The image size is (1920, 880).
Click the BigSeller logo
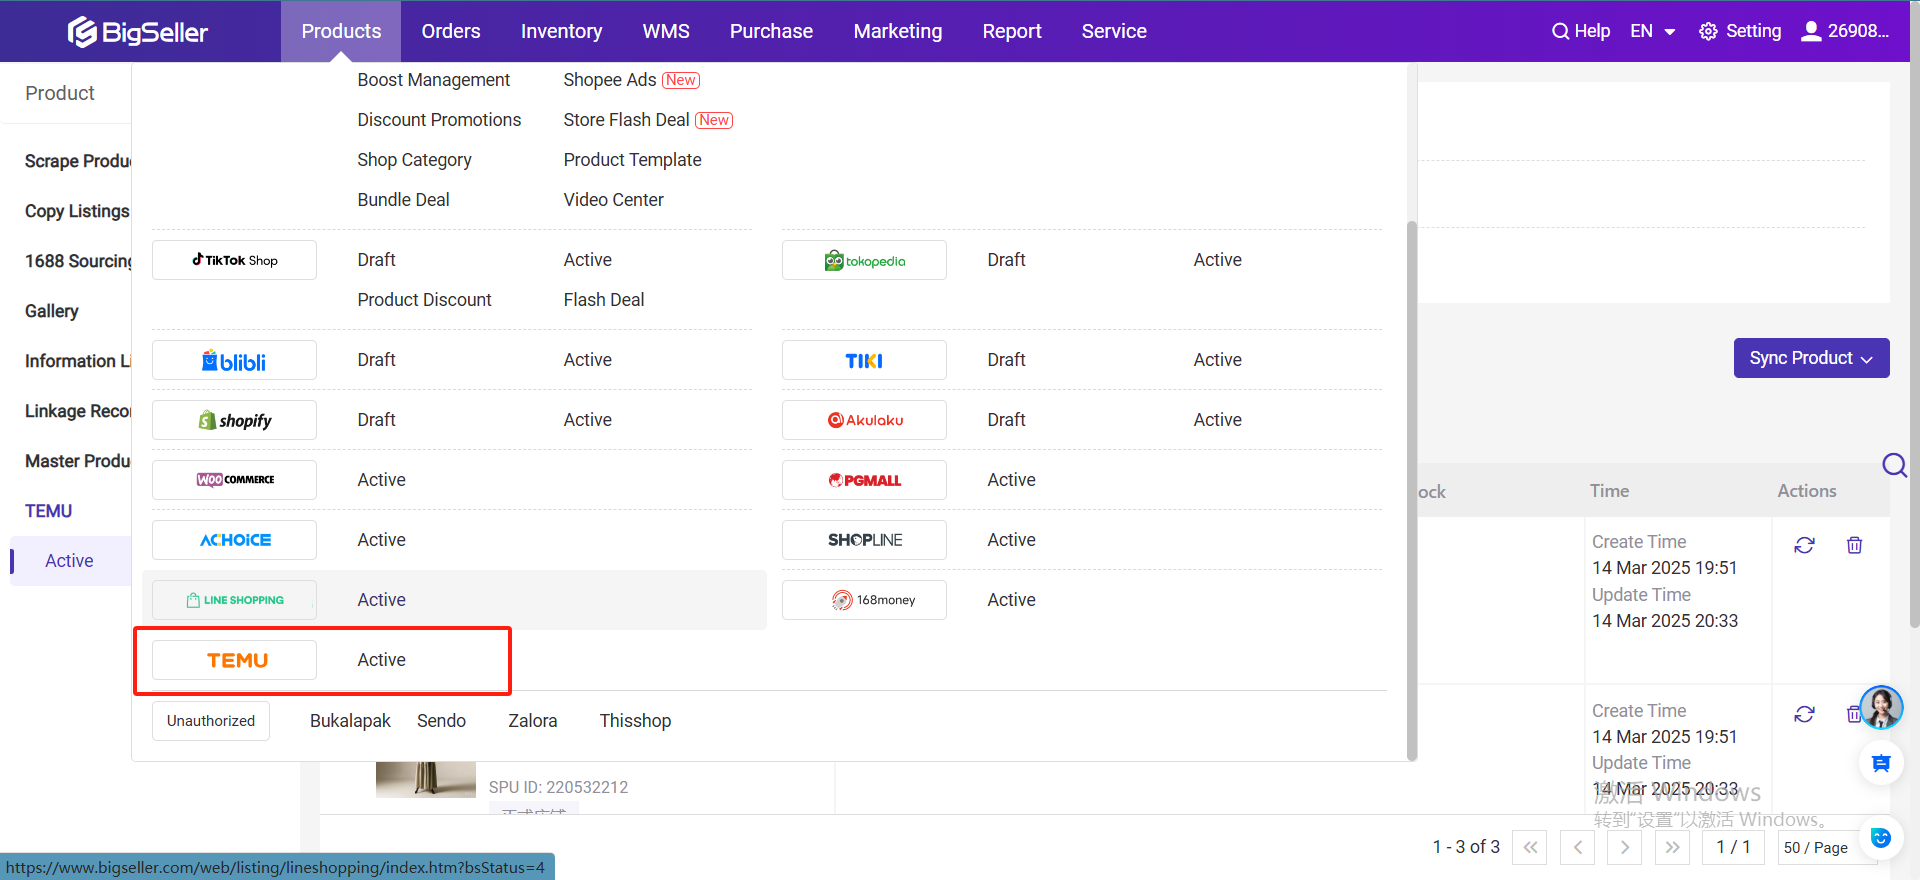[x=138, y=32]
